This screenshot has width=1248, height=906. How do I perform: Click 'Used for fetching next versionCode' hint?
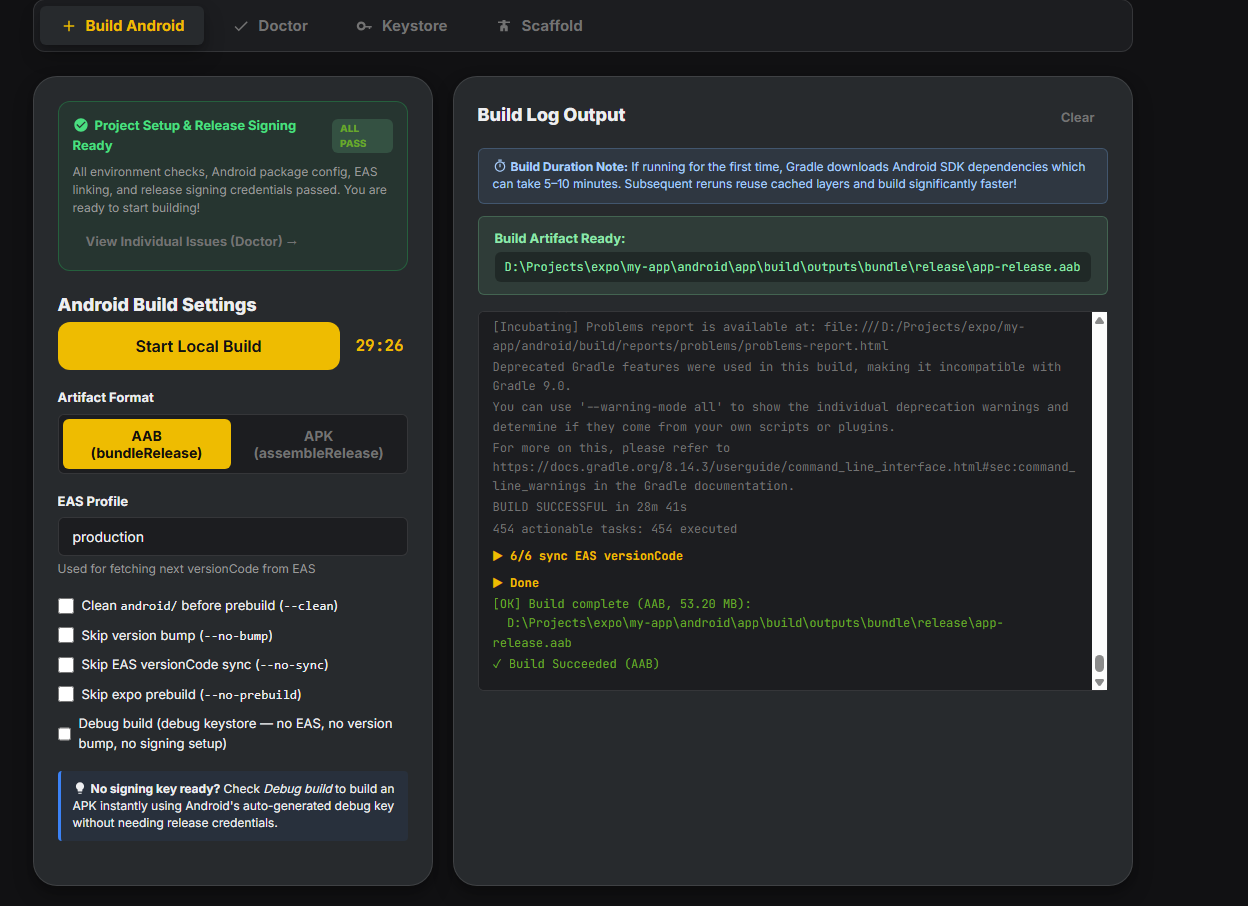coord(187,569)
